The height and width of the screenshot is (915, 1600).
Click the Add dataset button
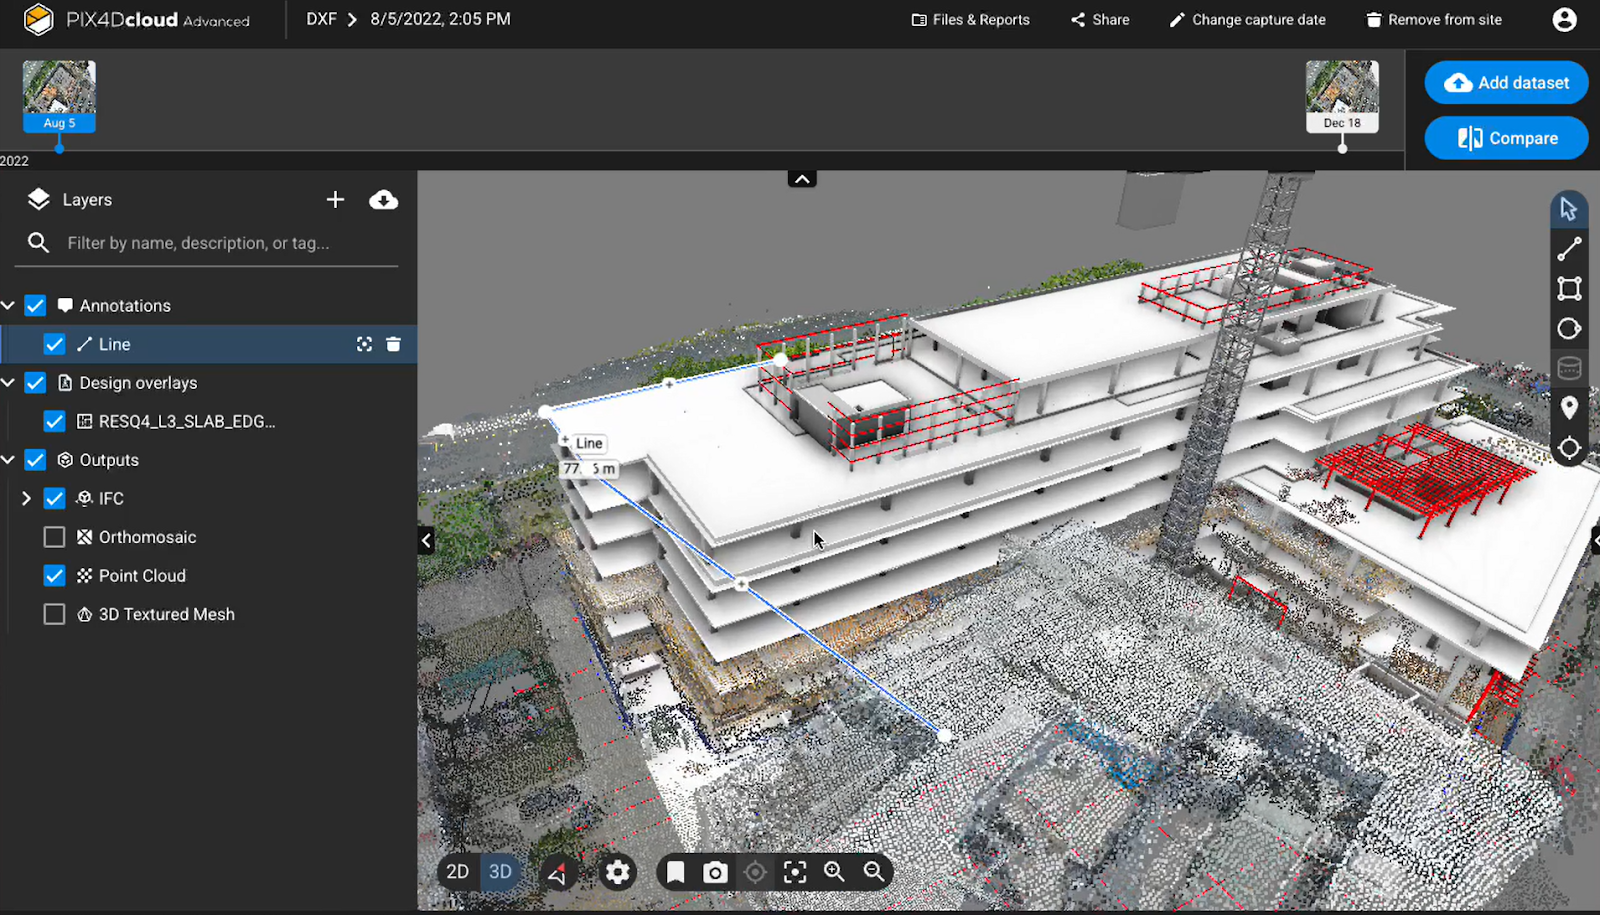pos(1506,83)
